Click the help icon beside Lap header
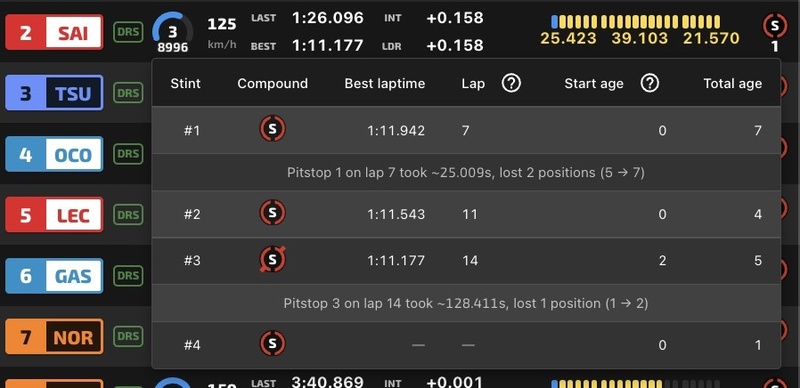The width and height of the screenshot is (800, 388). pos(511,83)
